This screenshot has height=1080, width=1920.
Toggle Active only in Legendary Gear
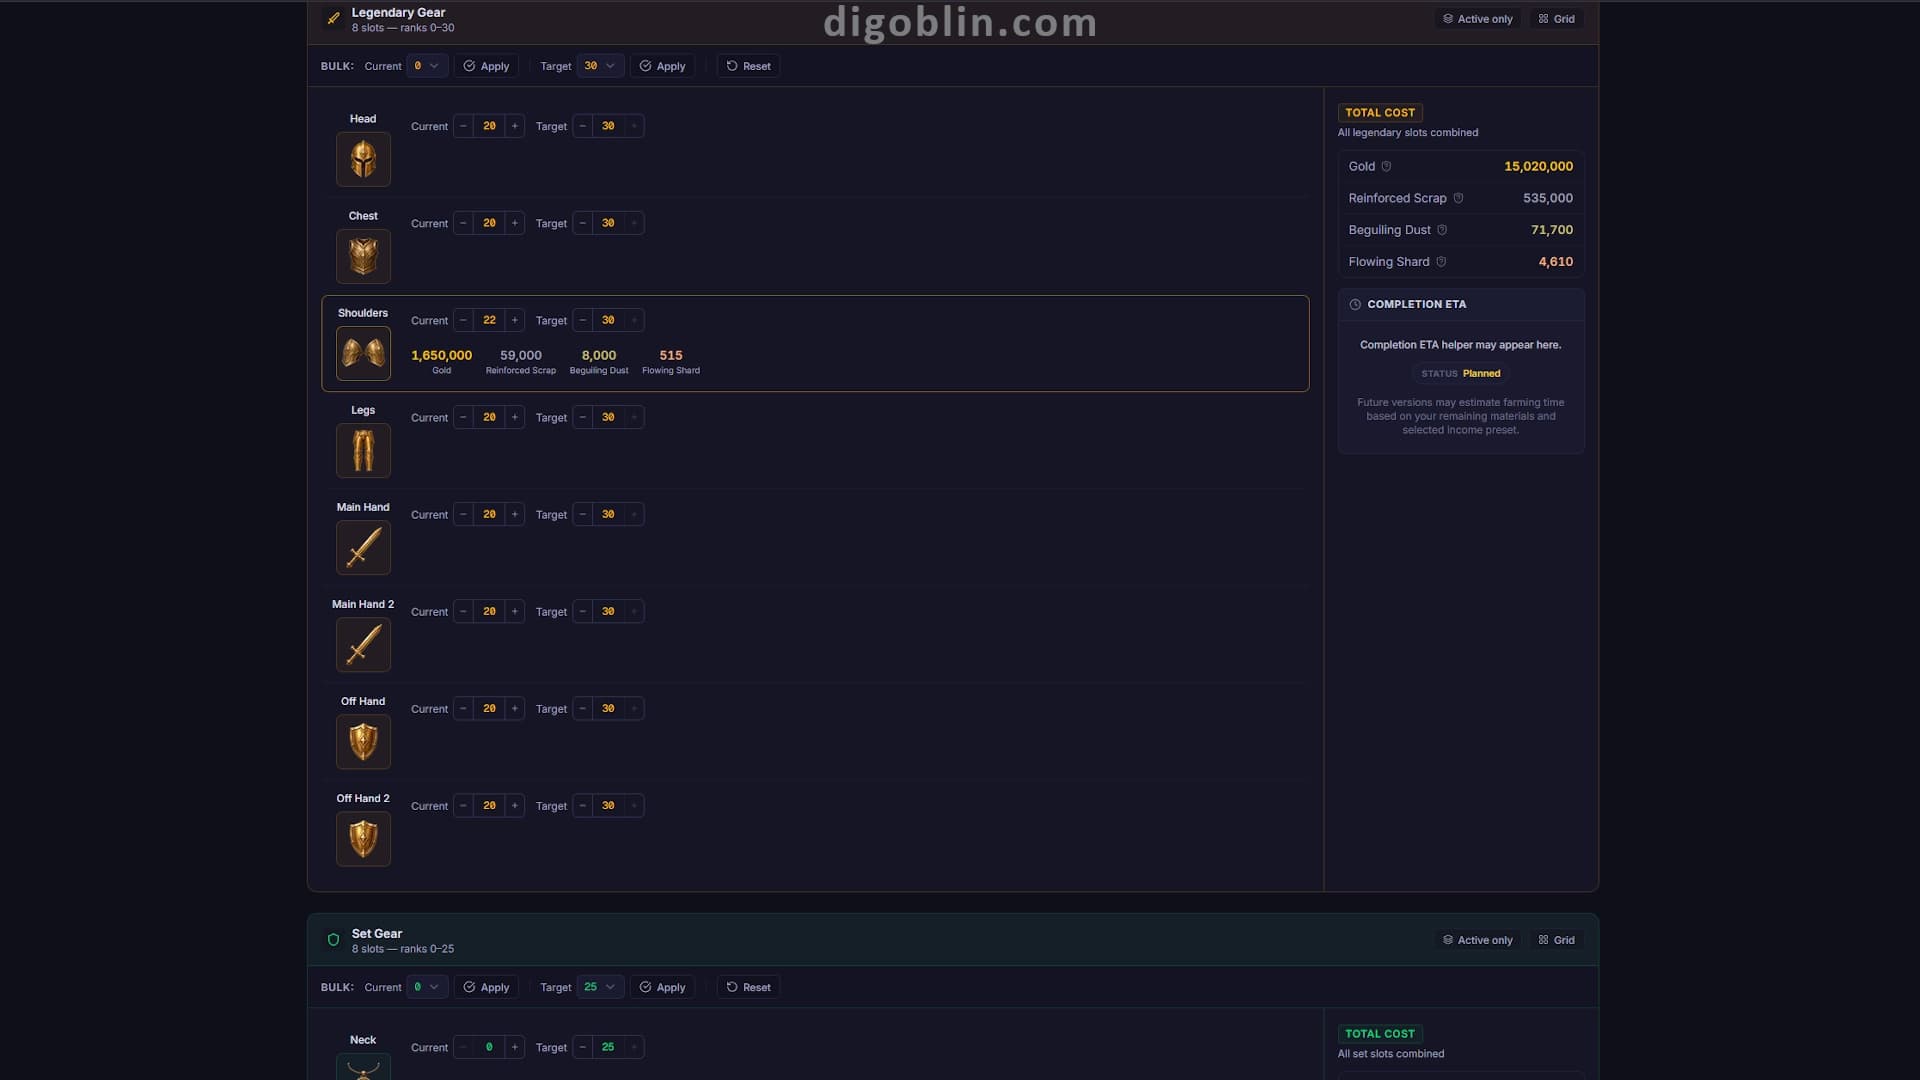tap(1477, 19)
